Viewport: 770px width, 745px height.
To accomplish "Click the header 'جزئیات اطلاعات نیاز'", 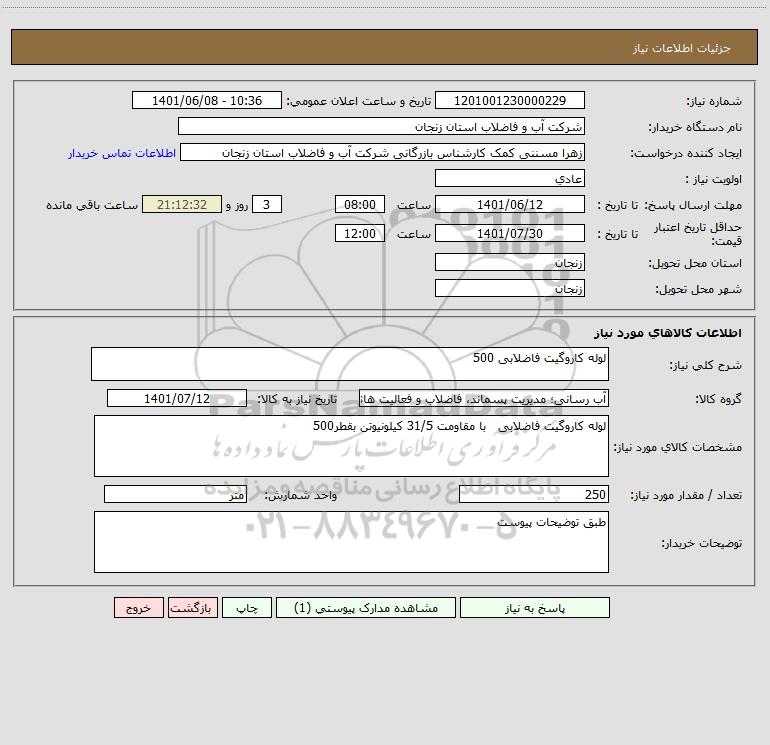I will coord(681,48).
